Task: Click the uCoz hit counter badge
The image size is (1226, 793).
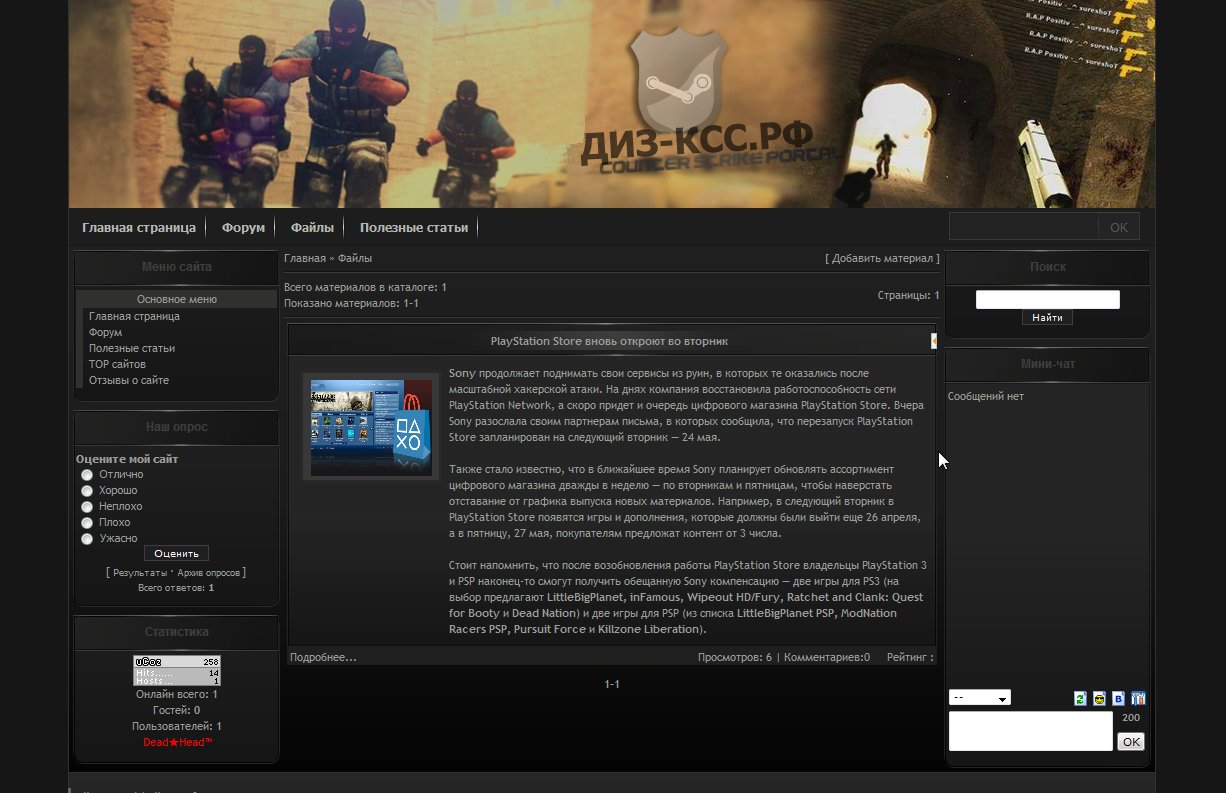Action: 177,671
